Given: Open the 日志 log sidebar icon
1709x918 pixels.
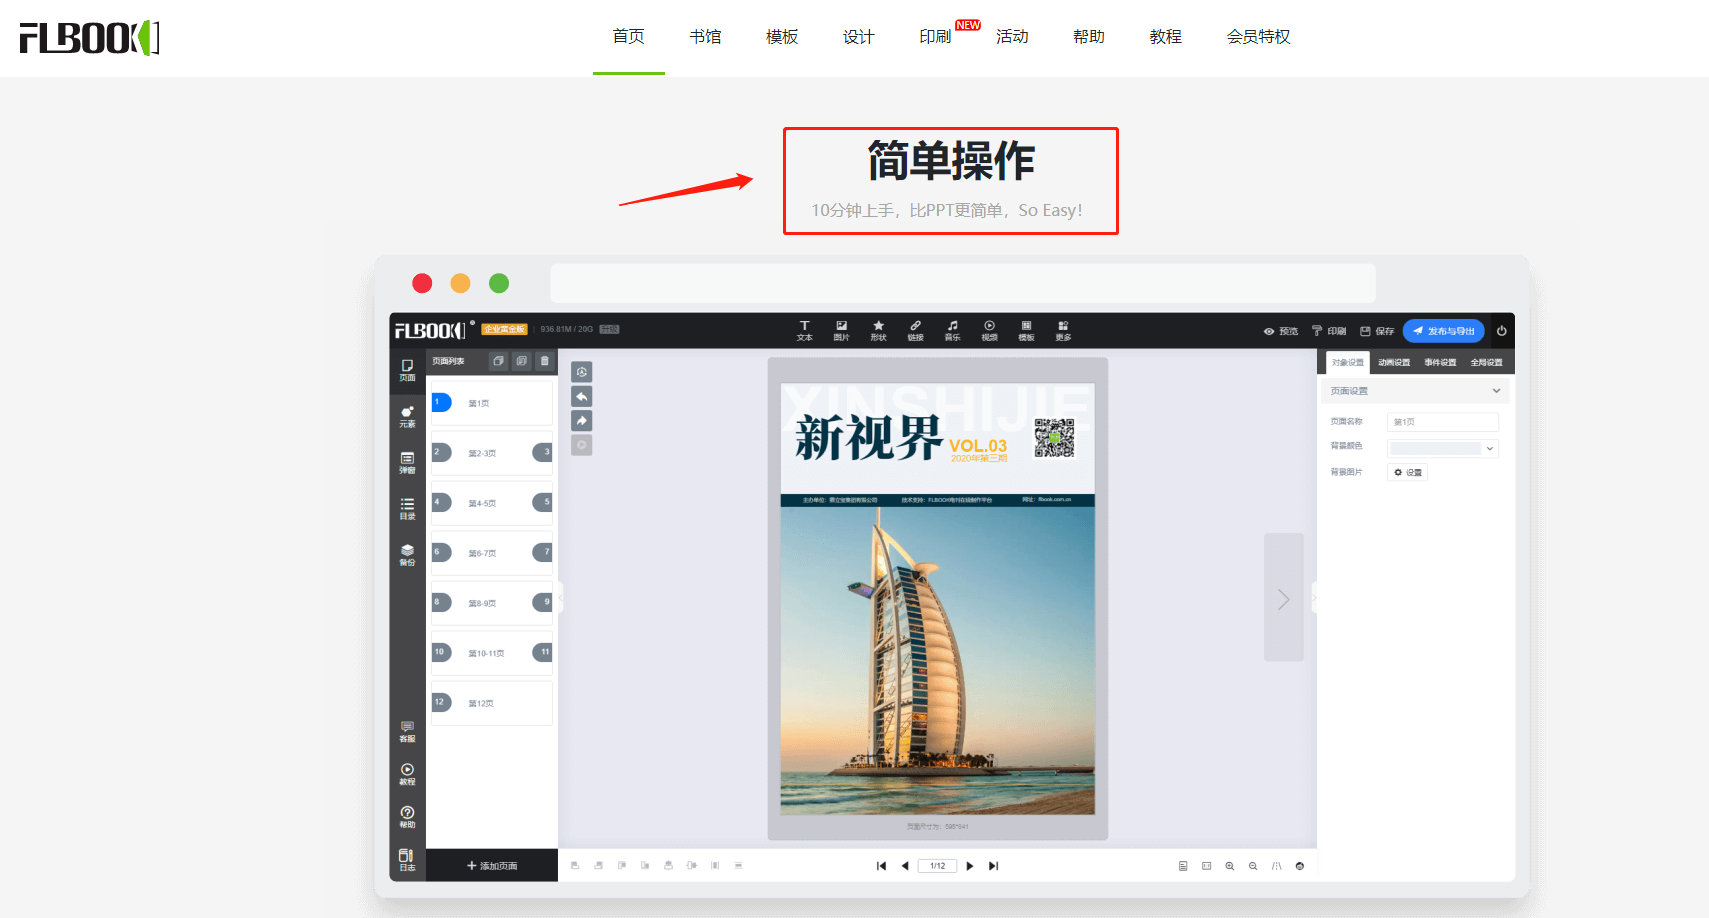Looking at the screenshot, I should click(407, 860).
